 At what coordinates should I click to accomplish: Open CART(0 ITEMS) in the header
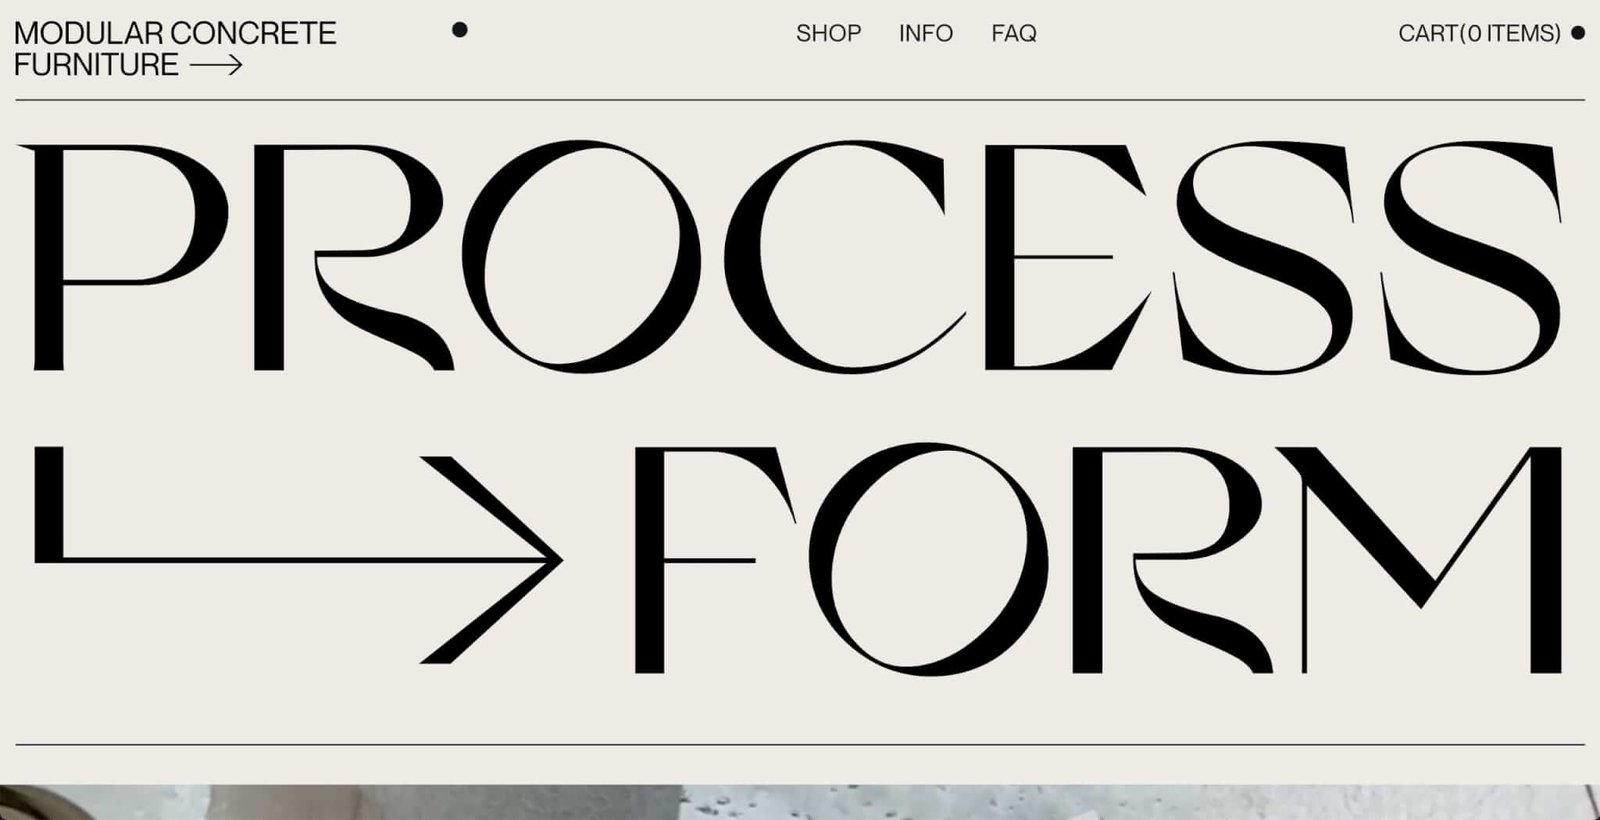click(1479, 33)
